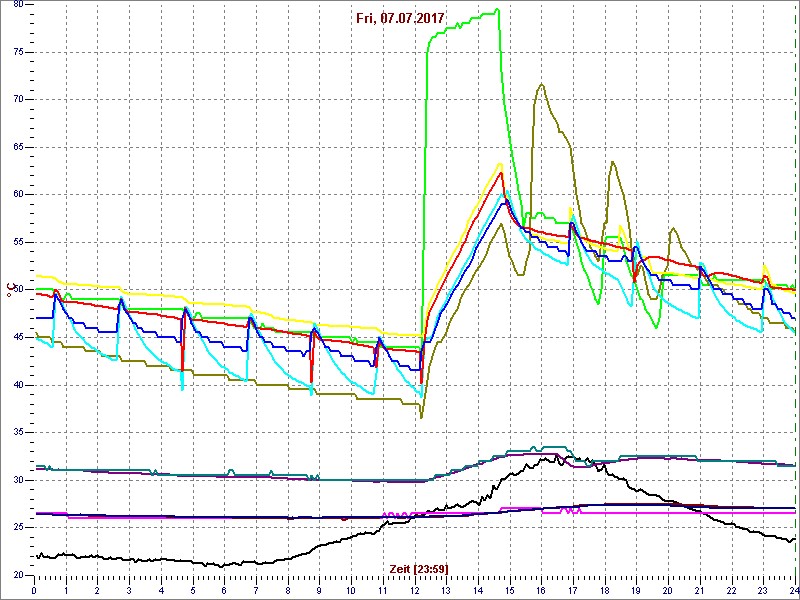800x600 pixels.
Task: Click hour 3 on the time axis
Action: (x=129, y=590)
